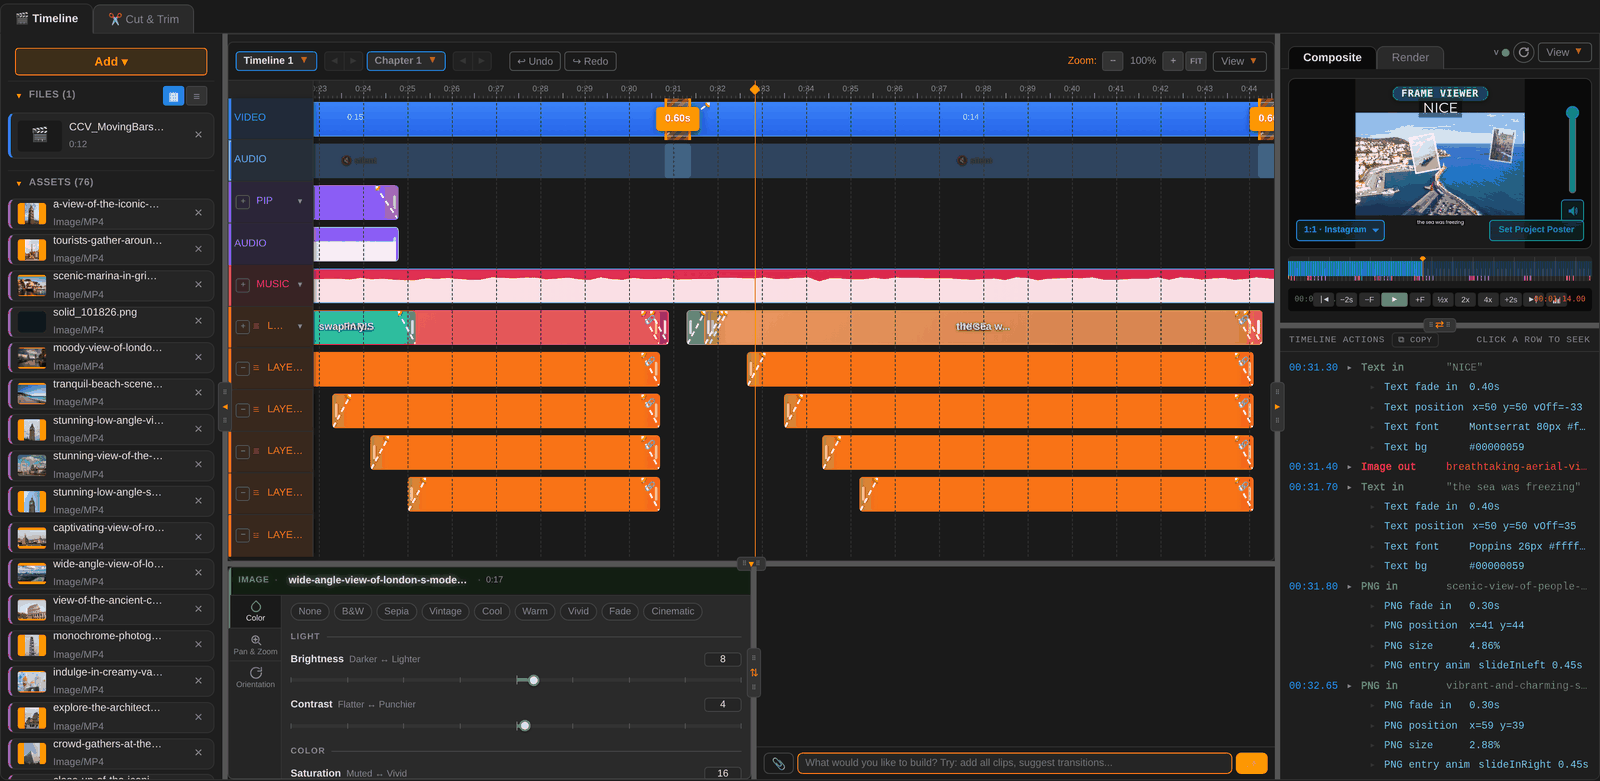Toggle the third LAYE... track minus box
Image resolution: width=1600 pixels, height=781 pixels.
(x=243, y=452)
